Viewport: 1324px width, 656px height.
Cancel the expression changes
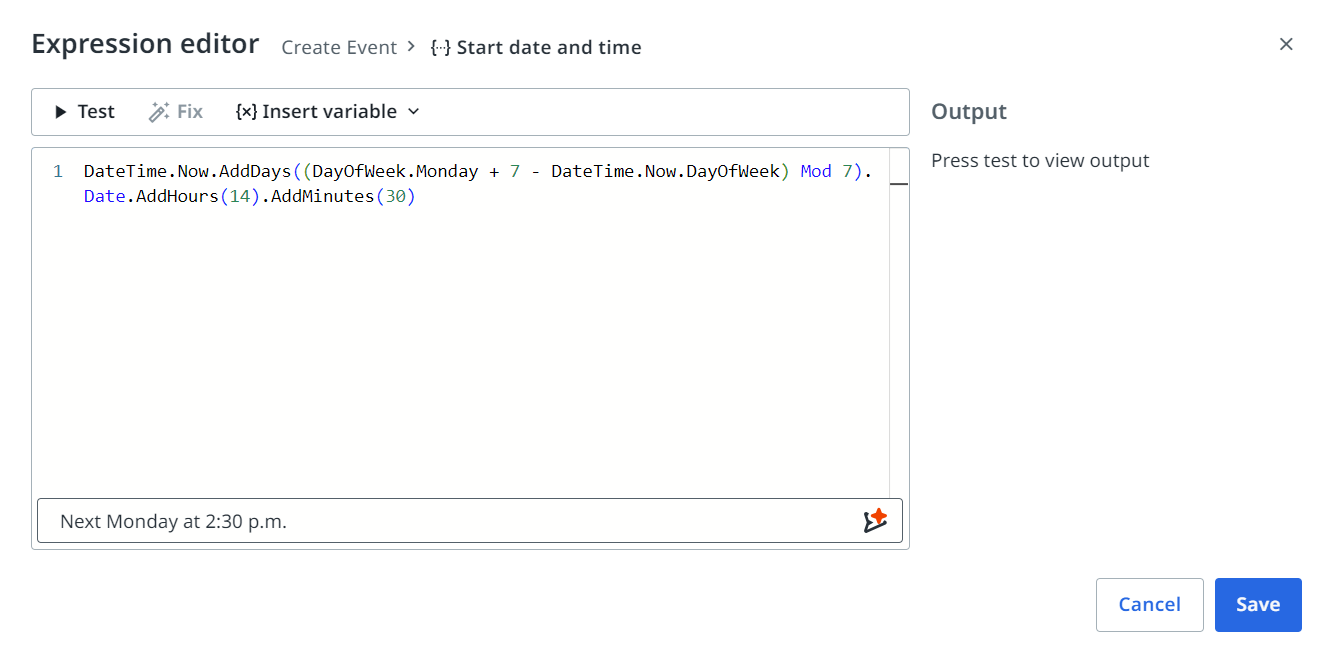pos(1149,604)
